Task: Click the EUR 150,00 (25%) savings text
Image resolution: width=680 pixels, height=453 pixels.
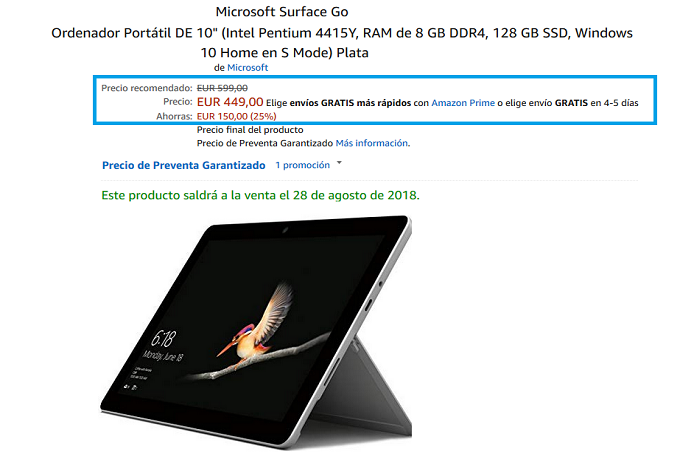Action: (x=236, y=116)
